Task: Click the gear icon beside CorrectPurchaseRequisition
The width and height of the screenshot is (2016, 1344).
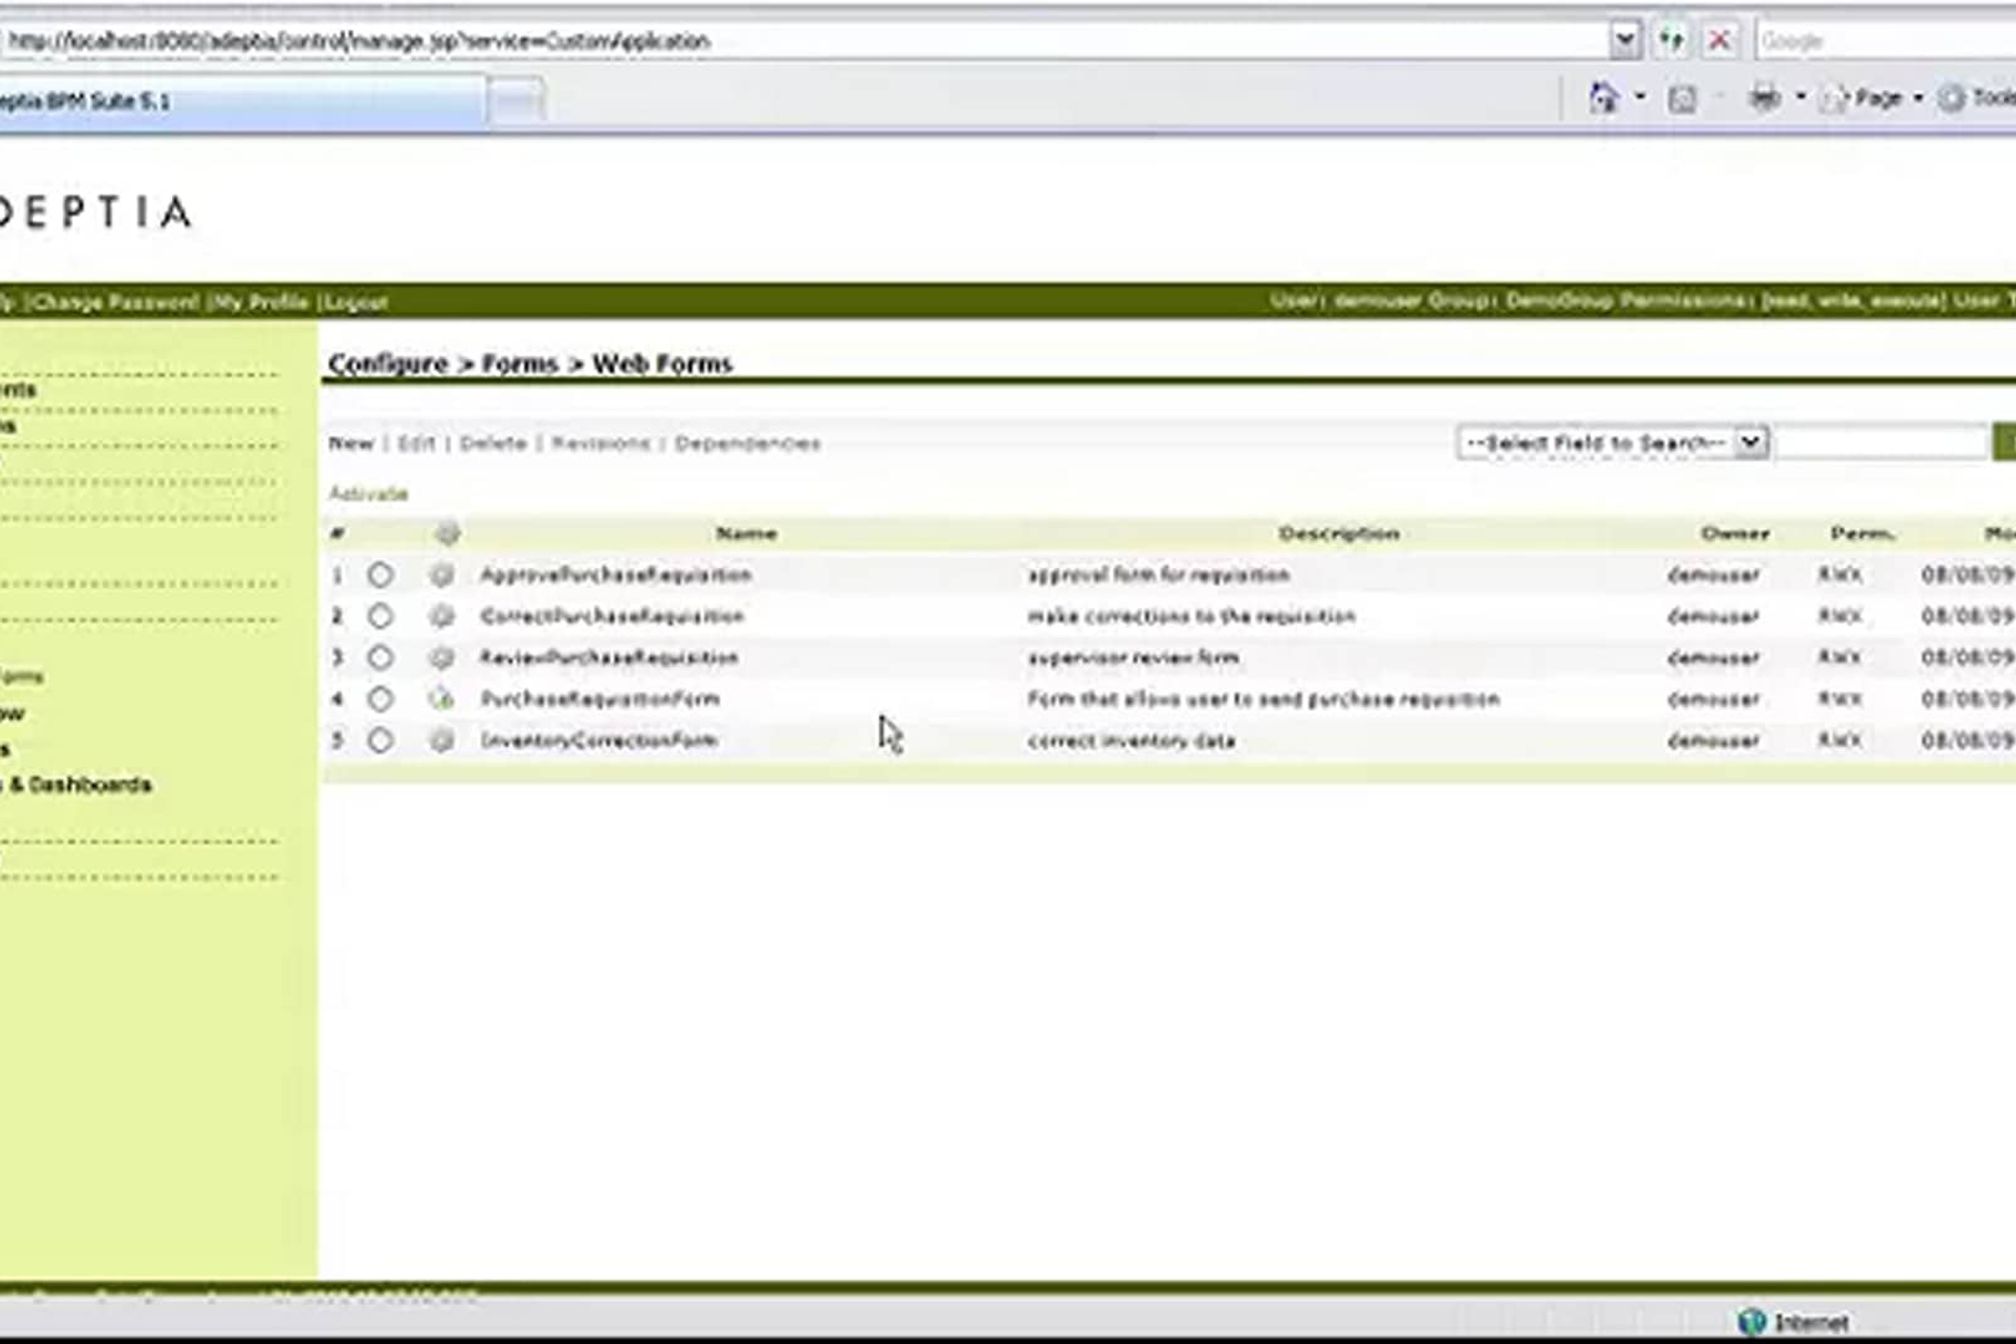Action: pyautogui.click(x=441, y=616)
